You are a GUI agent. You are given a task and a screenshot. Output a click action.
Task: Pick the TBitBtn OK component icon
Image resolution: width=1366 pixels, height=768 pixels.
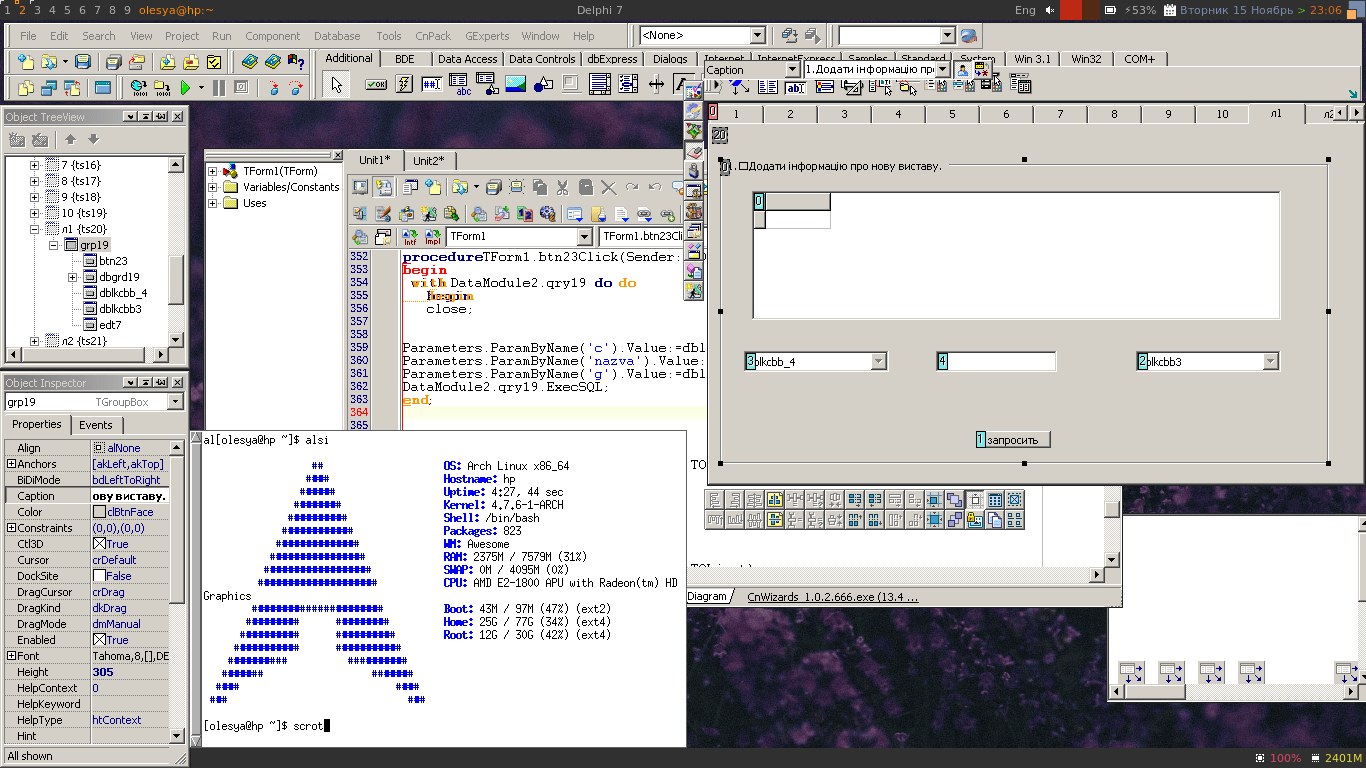(x=376, y=85)
